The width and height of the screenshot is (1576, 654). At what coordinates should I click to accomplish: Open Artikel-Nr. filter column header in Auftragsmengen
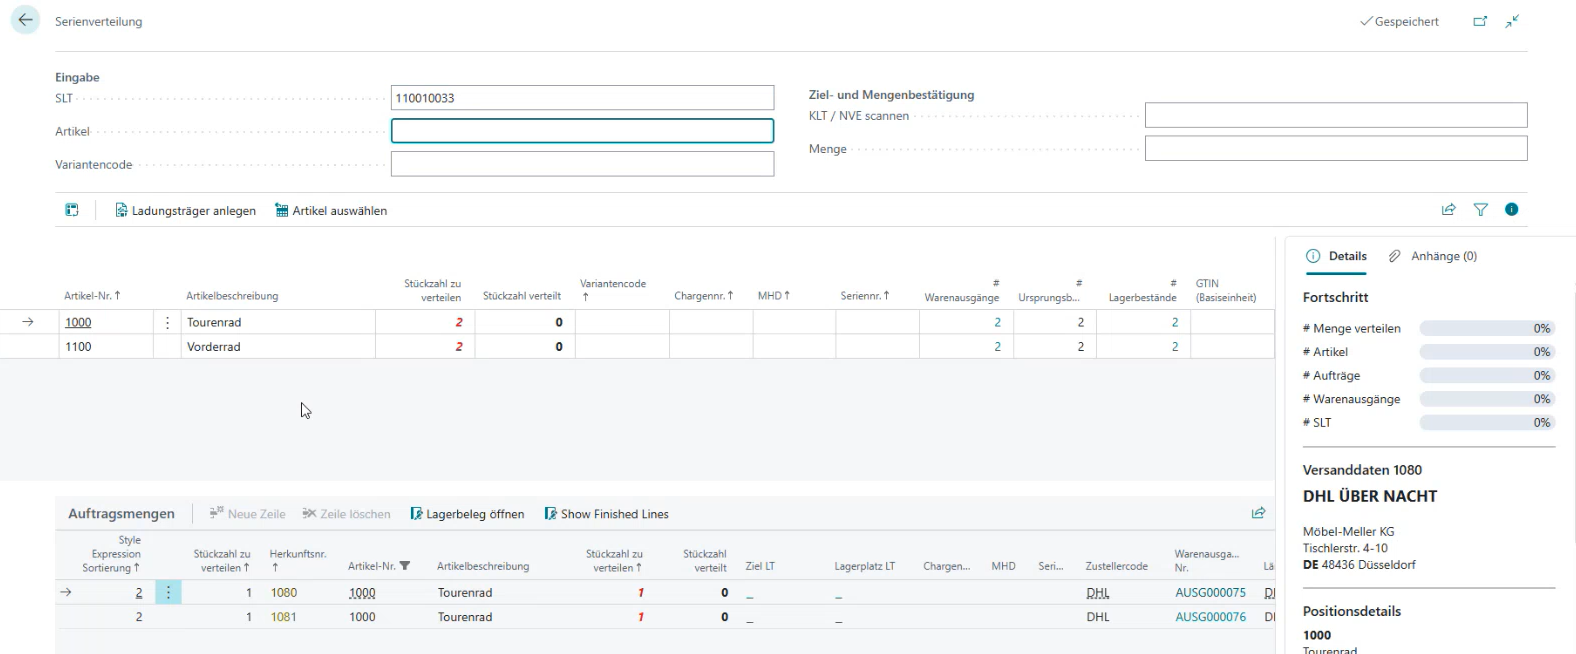pos(378,566)
